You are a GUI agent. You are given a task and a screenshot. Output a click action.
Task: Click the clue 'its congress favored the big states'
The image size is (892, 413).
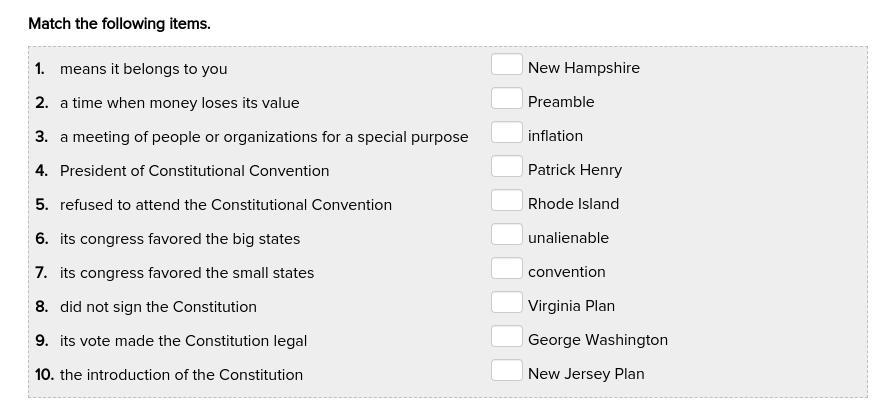click(x=180, y=239)
